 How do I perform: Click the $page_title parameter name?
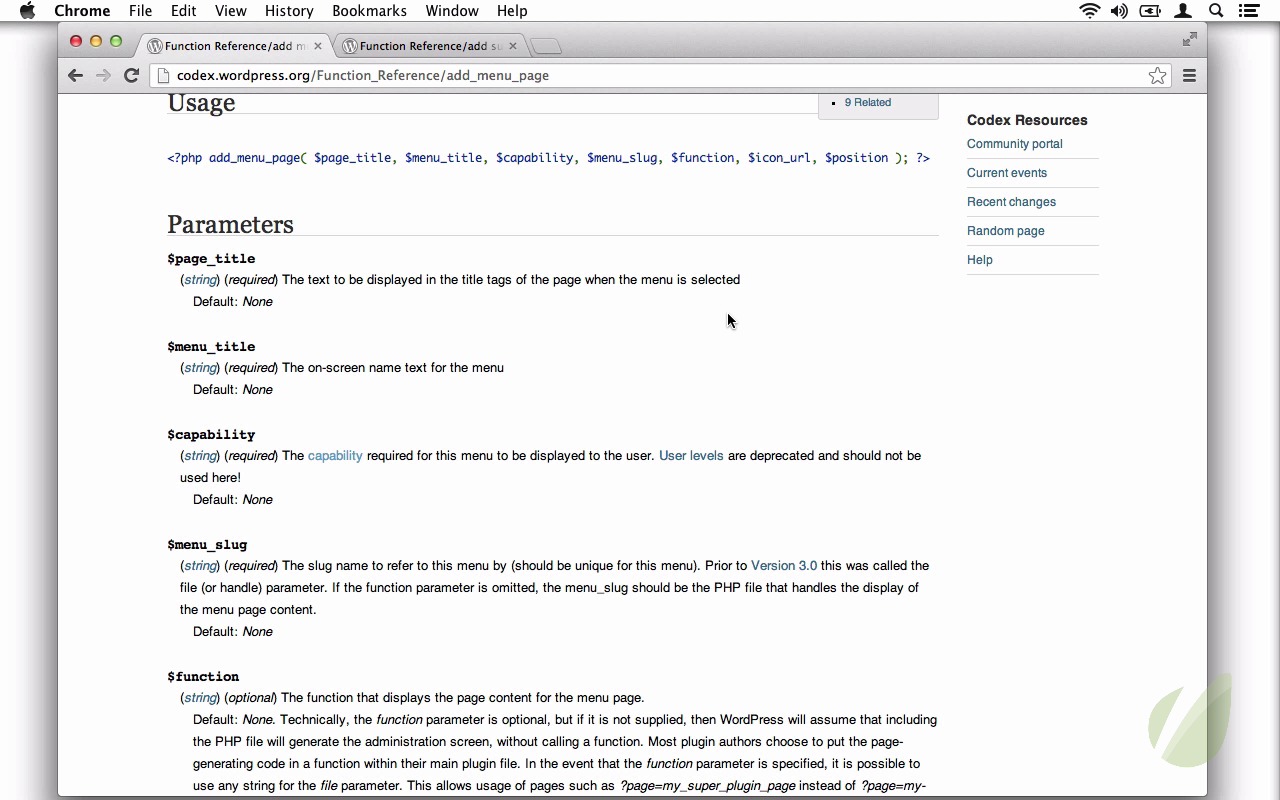[211, 259]
